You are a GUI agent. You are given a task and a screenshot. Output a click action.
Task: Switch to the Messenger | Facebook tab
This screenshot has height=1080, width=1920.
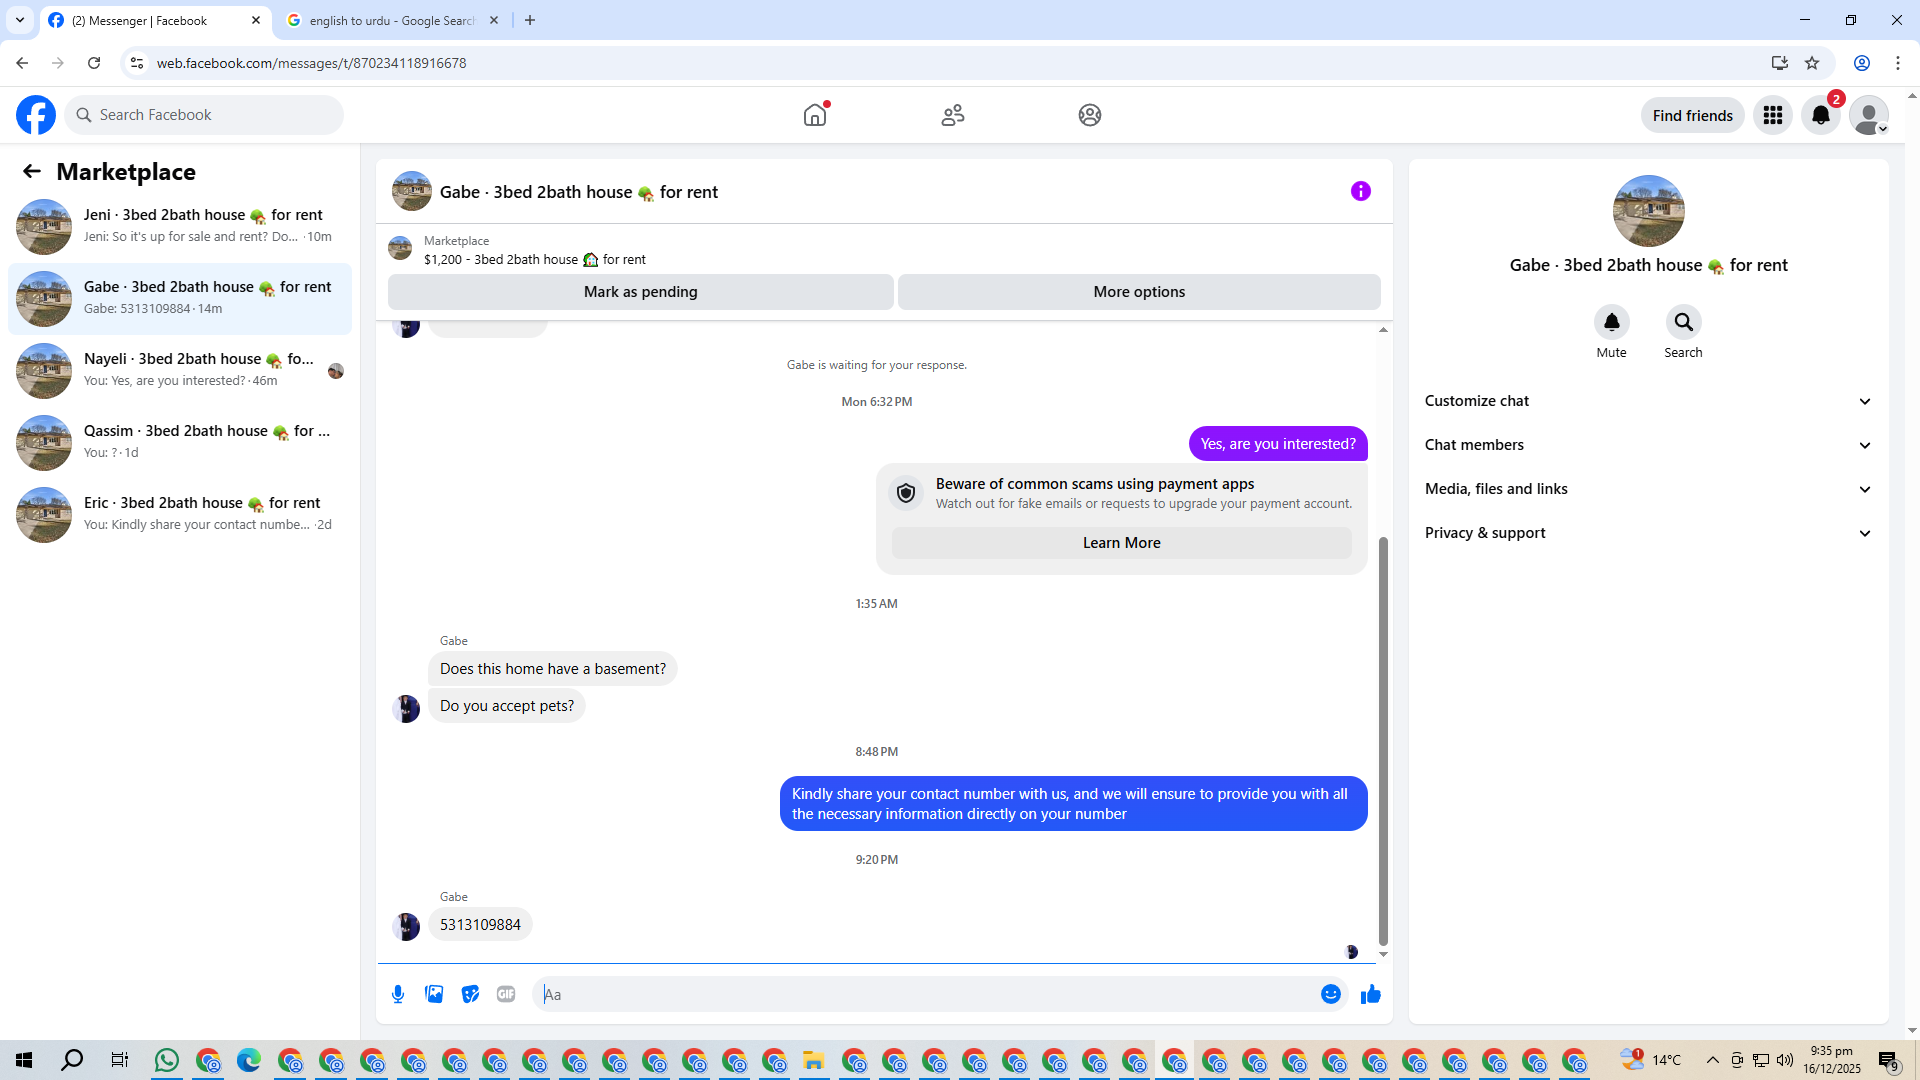pos(155,20)
